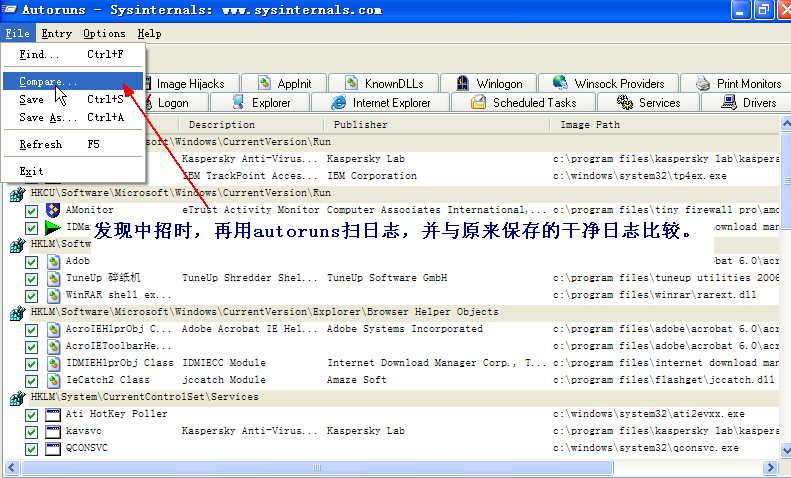
Task: Switch to the Winlogon tab
Action: 488,83
